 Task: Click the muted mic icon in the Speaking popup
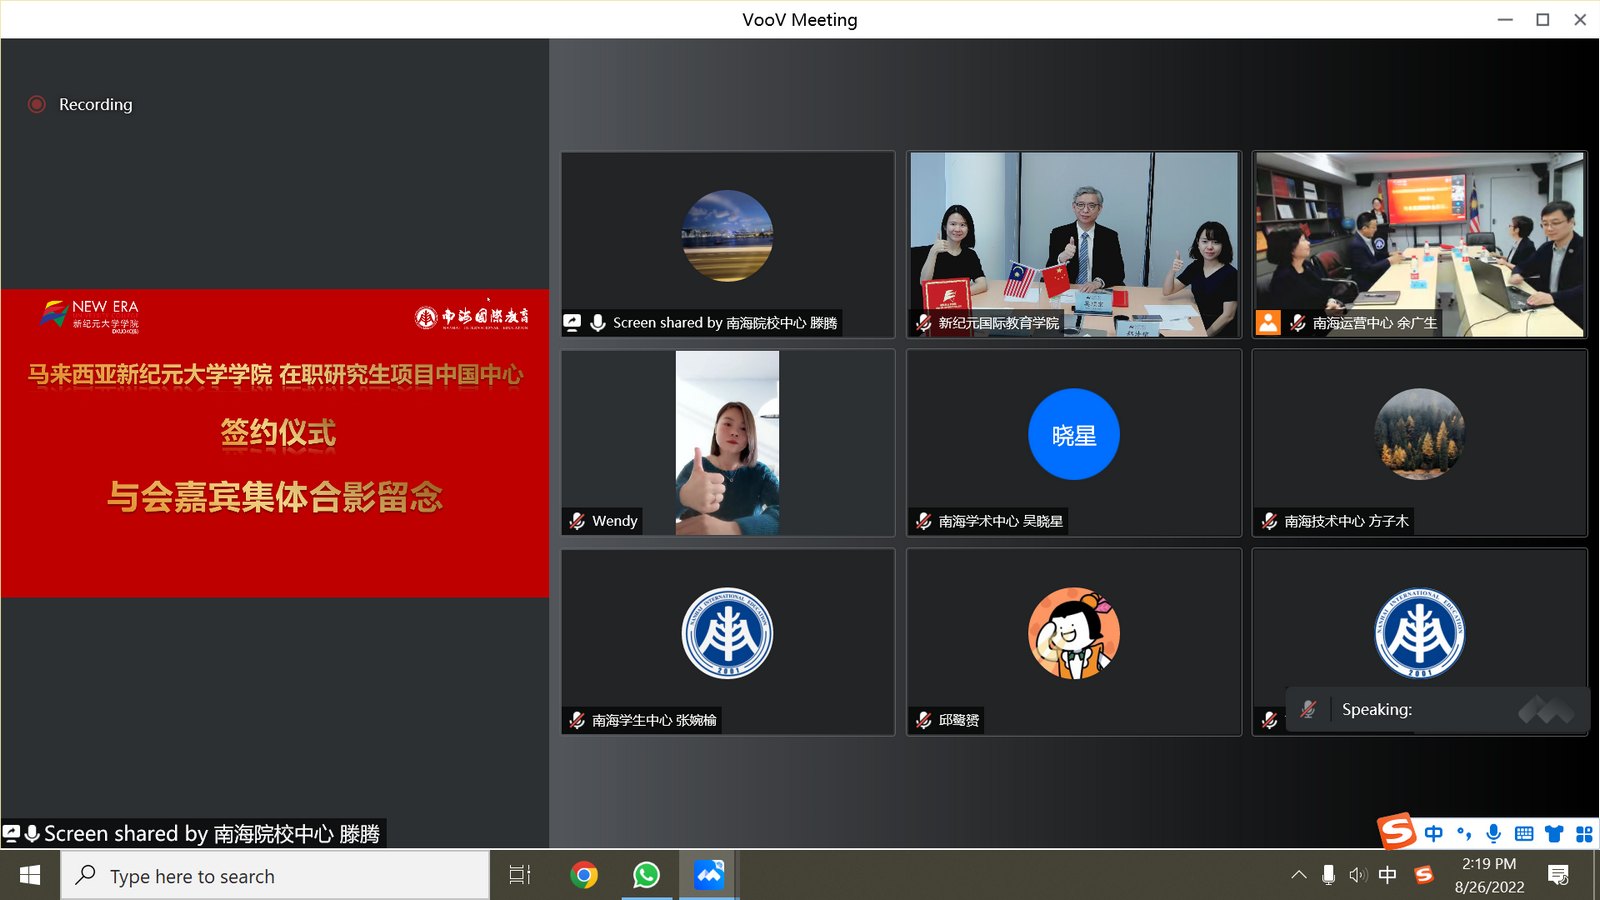coord(1308,709)
